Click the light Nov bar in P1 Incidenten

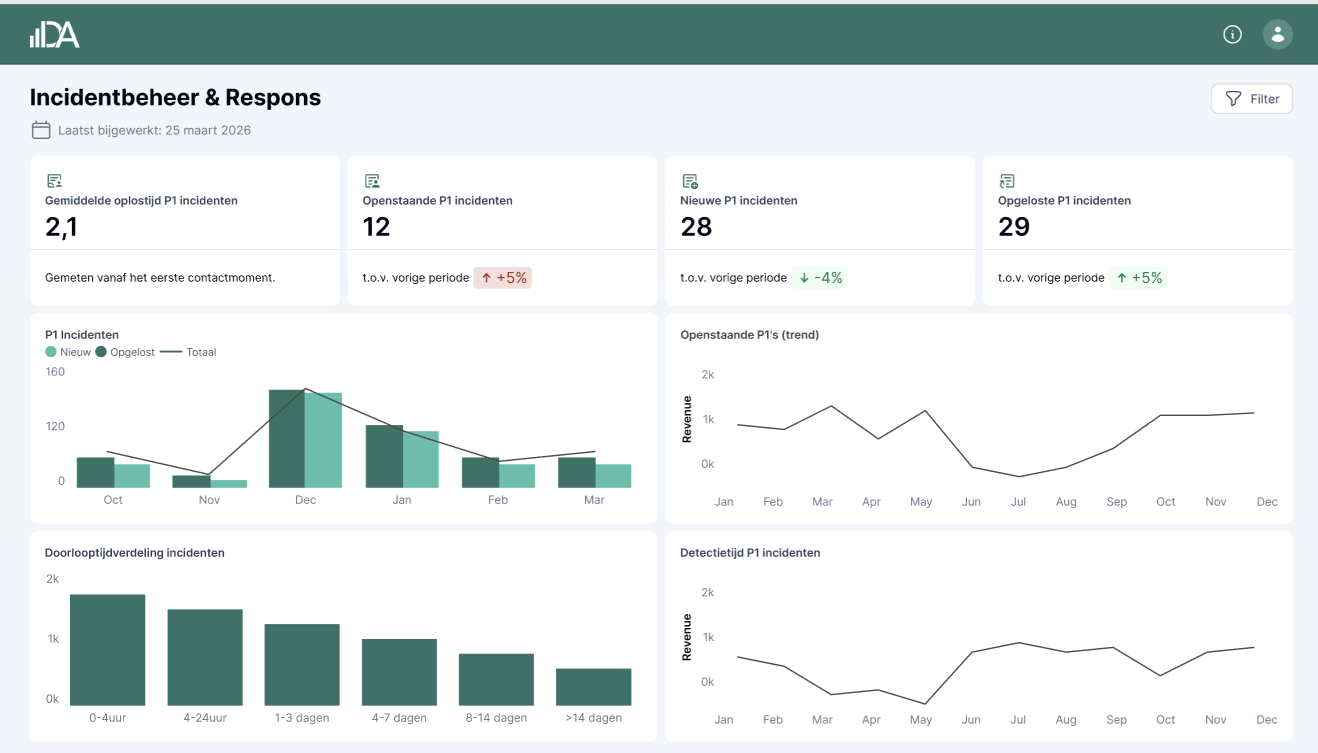tap(229, 484)
